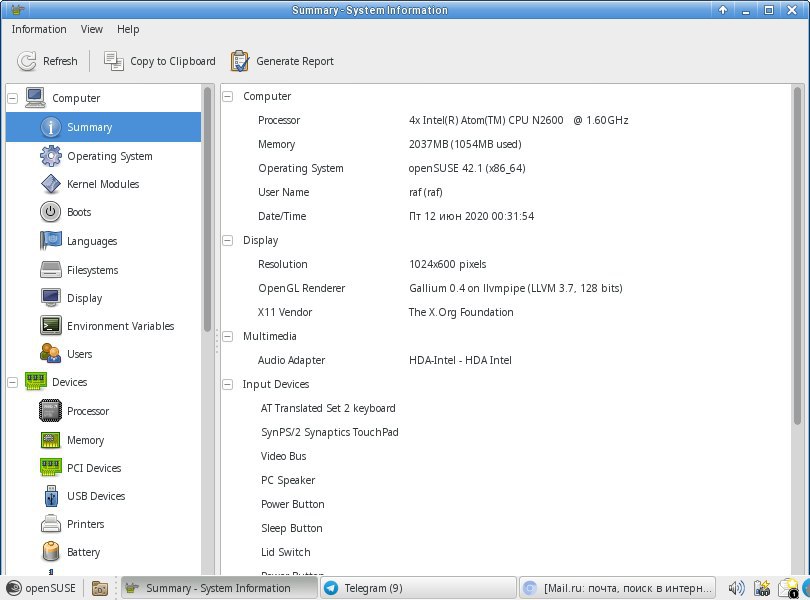Click the details pane vertical scrollbar
The height and width of the screenshot is (600, 810).
point(798,256)
